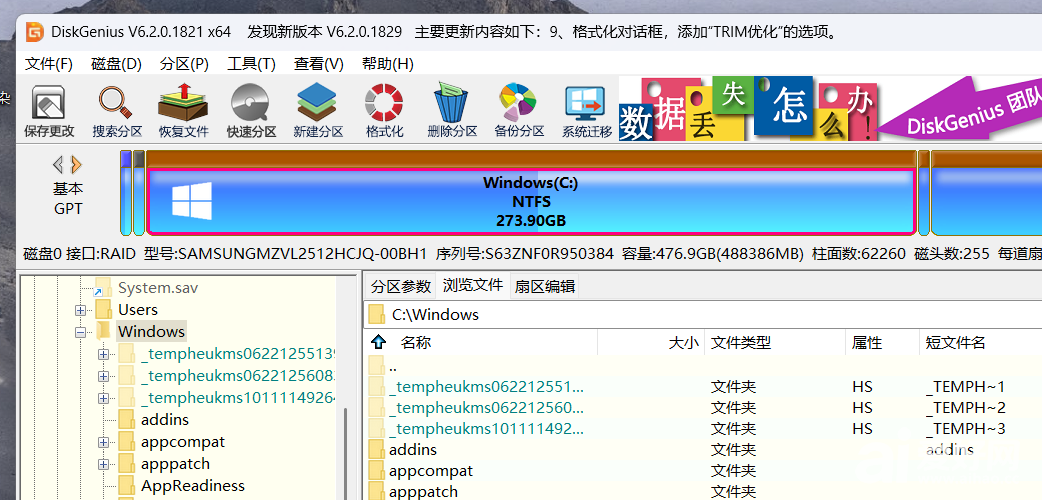The height and width of the screenshot is (500, 1042).
Task: Click the System.sav shortcut folder icon
Action: pos(102,288)
